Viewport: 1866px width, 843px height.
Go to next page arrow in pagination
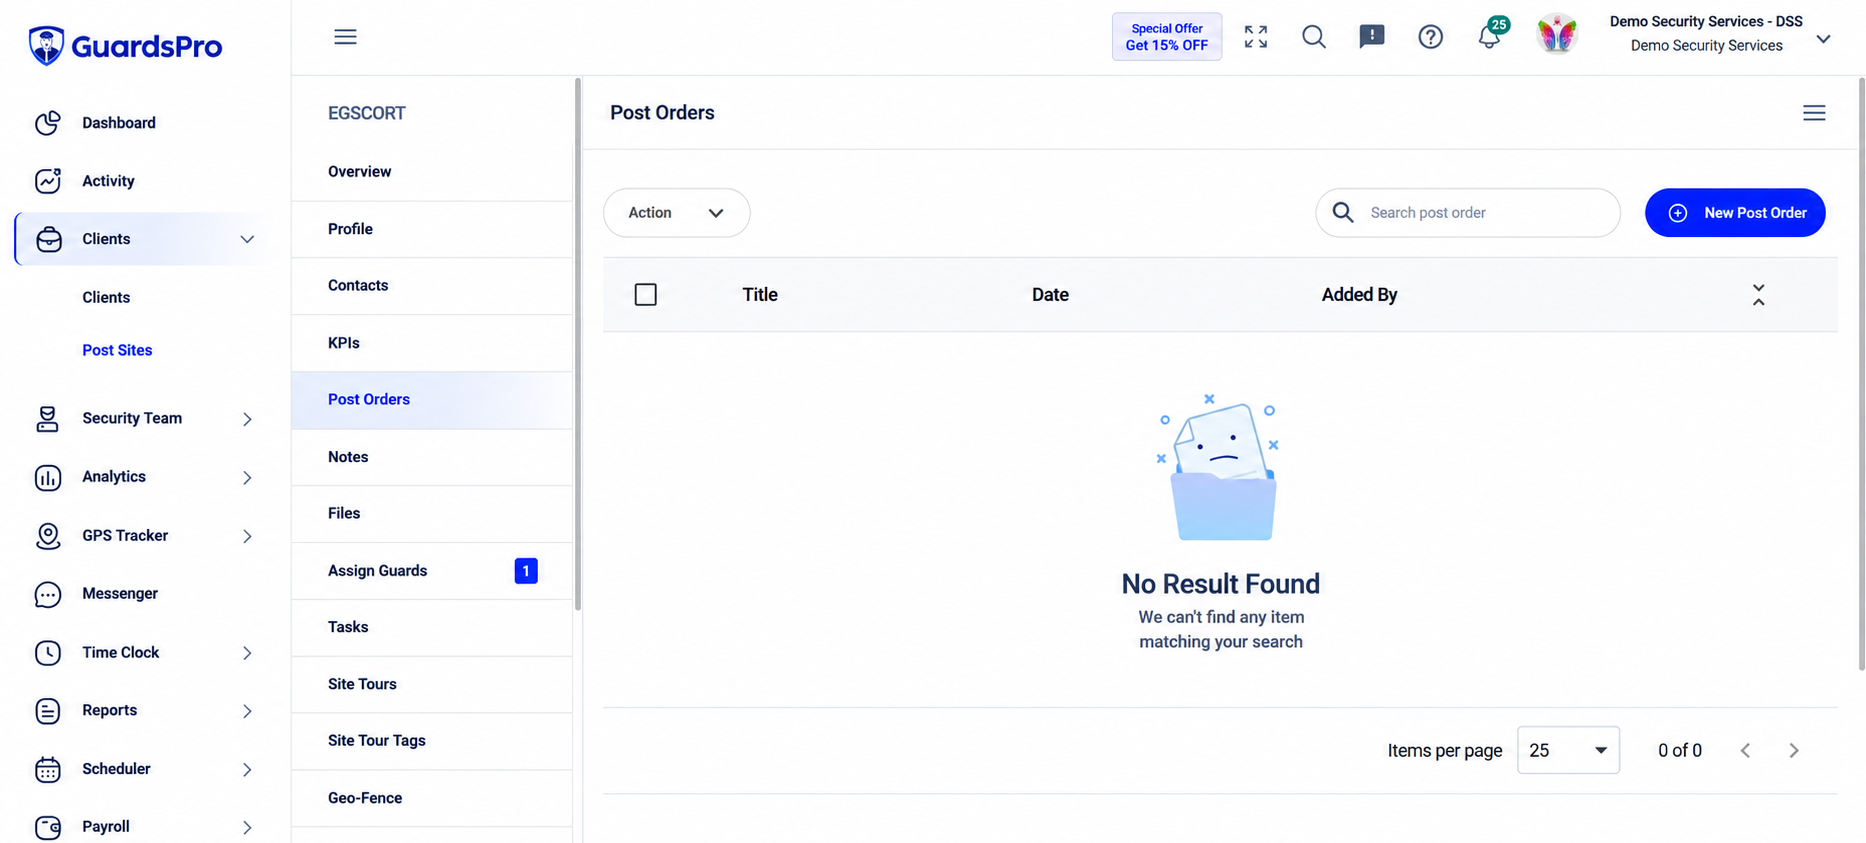pos(1793,750)
